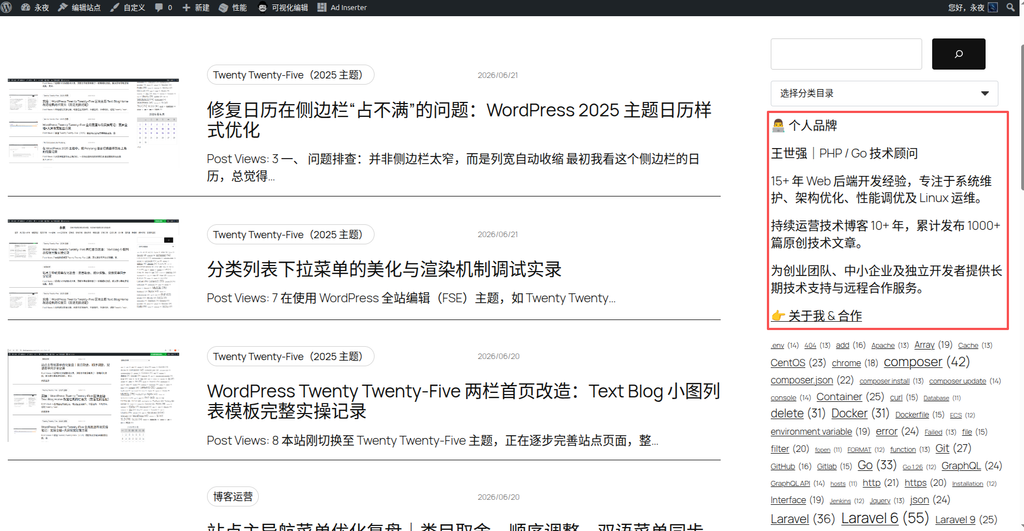This screenshot has height=531, width=1024.
Task: Open the 永夜 site dashboard menu
Action: (x=35, y=7)
